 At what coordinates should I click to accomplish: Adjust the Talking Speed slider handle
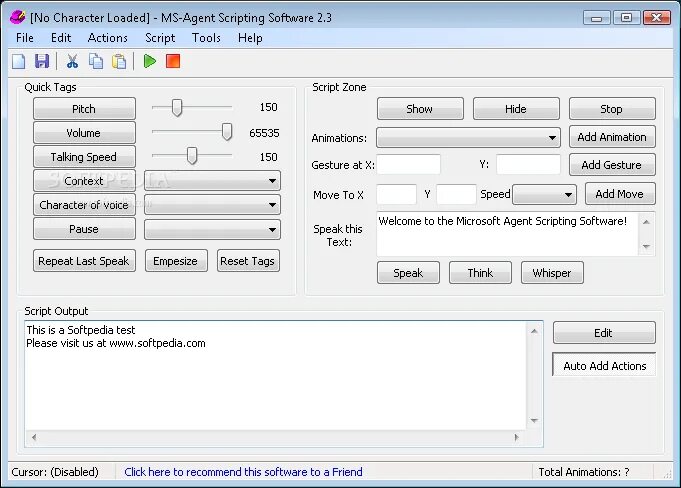192,156
